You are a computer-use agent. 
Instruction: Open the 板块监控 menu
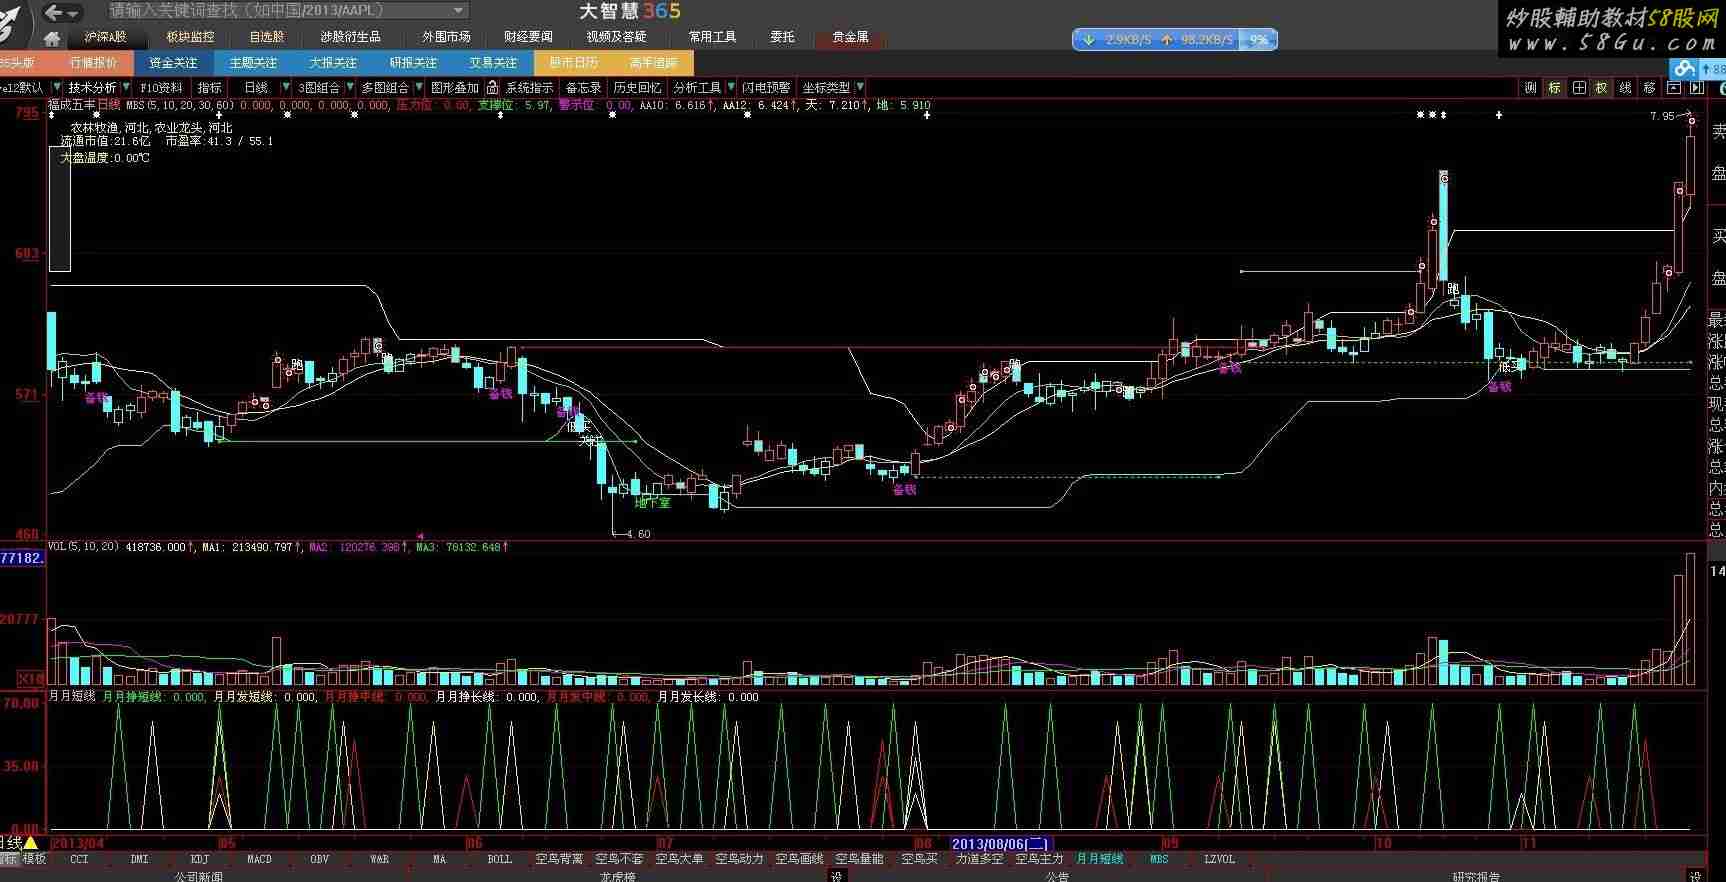(x=190, y=37)
